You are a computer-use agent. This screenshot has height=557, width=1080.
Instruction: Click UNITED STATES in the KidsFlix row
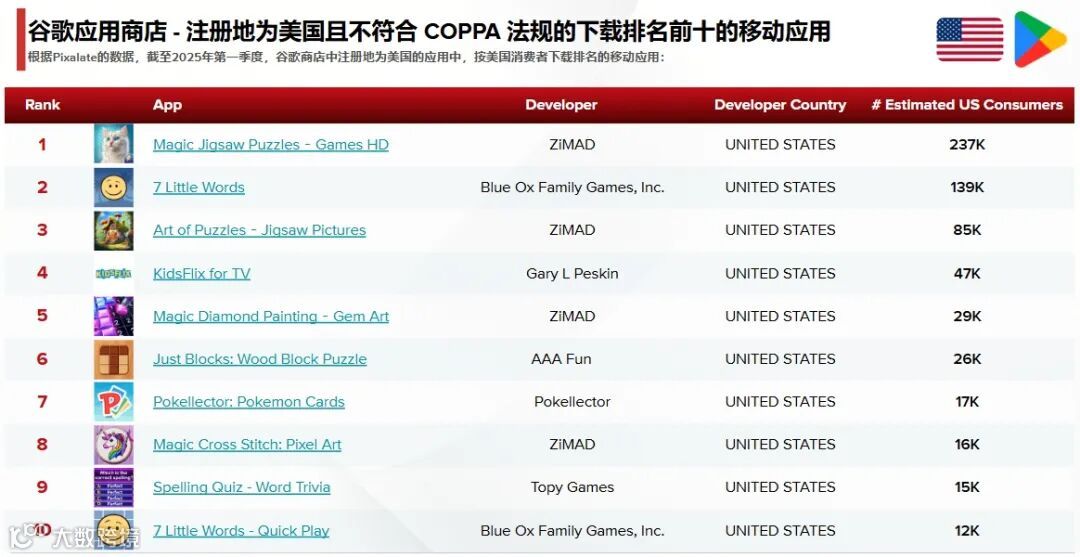[780, 273]
